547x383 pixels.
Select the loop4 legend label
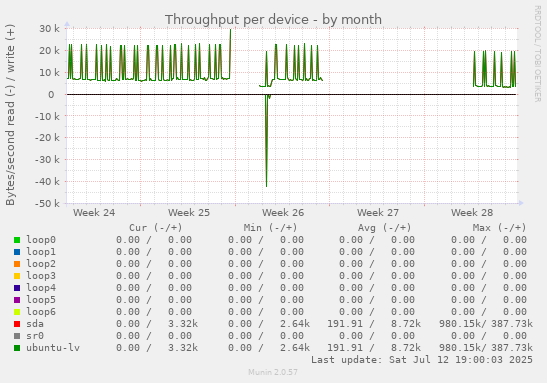[41, 288]
